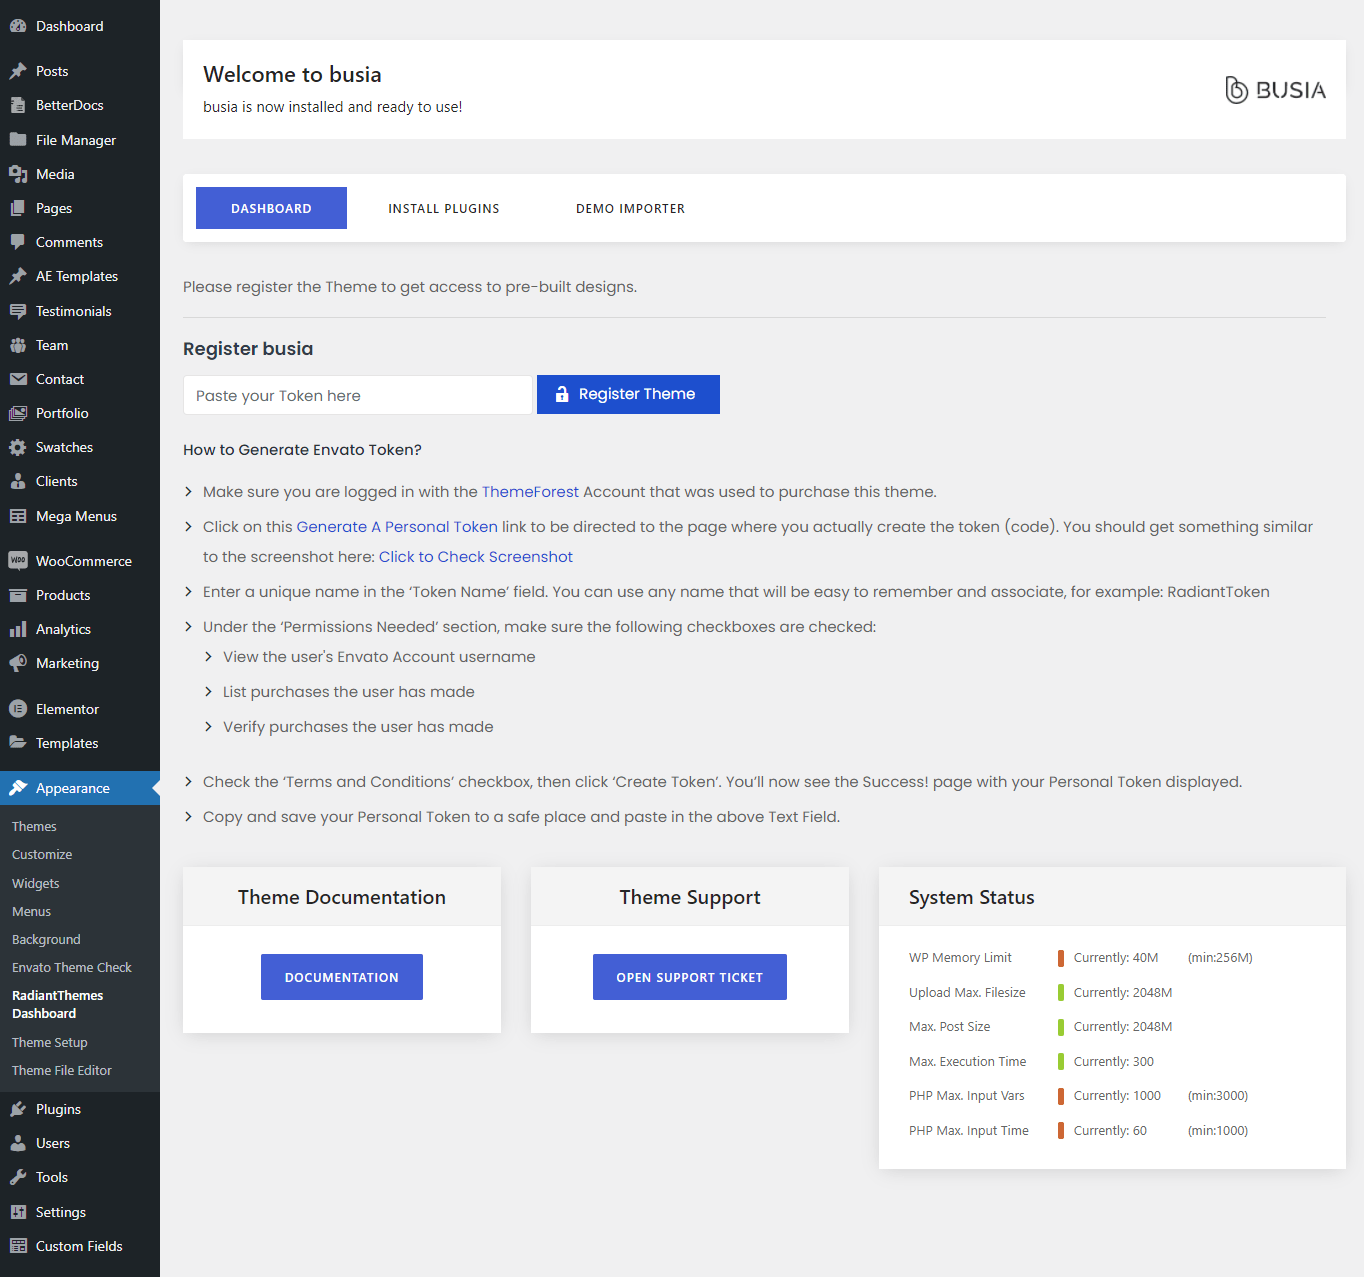Open Theme File Editor submenu item

62,1070
